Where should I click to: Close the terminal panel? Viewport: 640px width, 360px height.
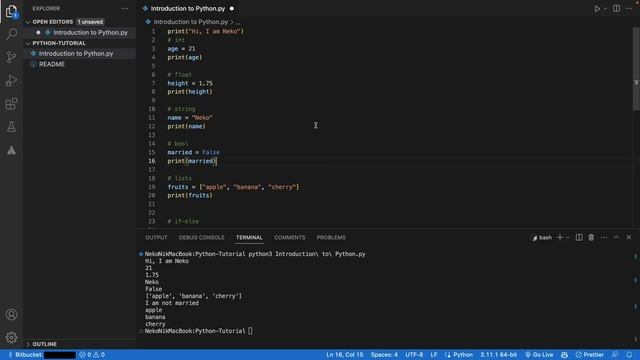coord(629,237)
